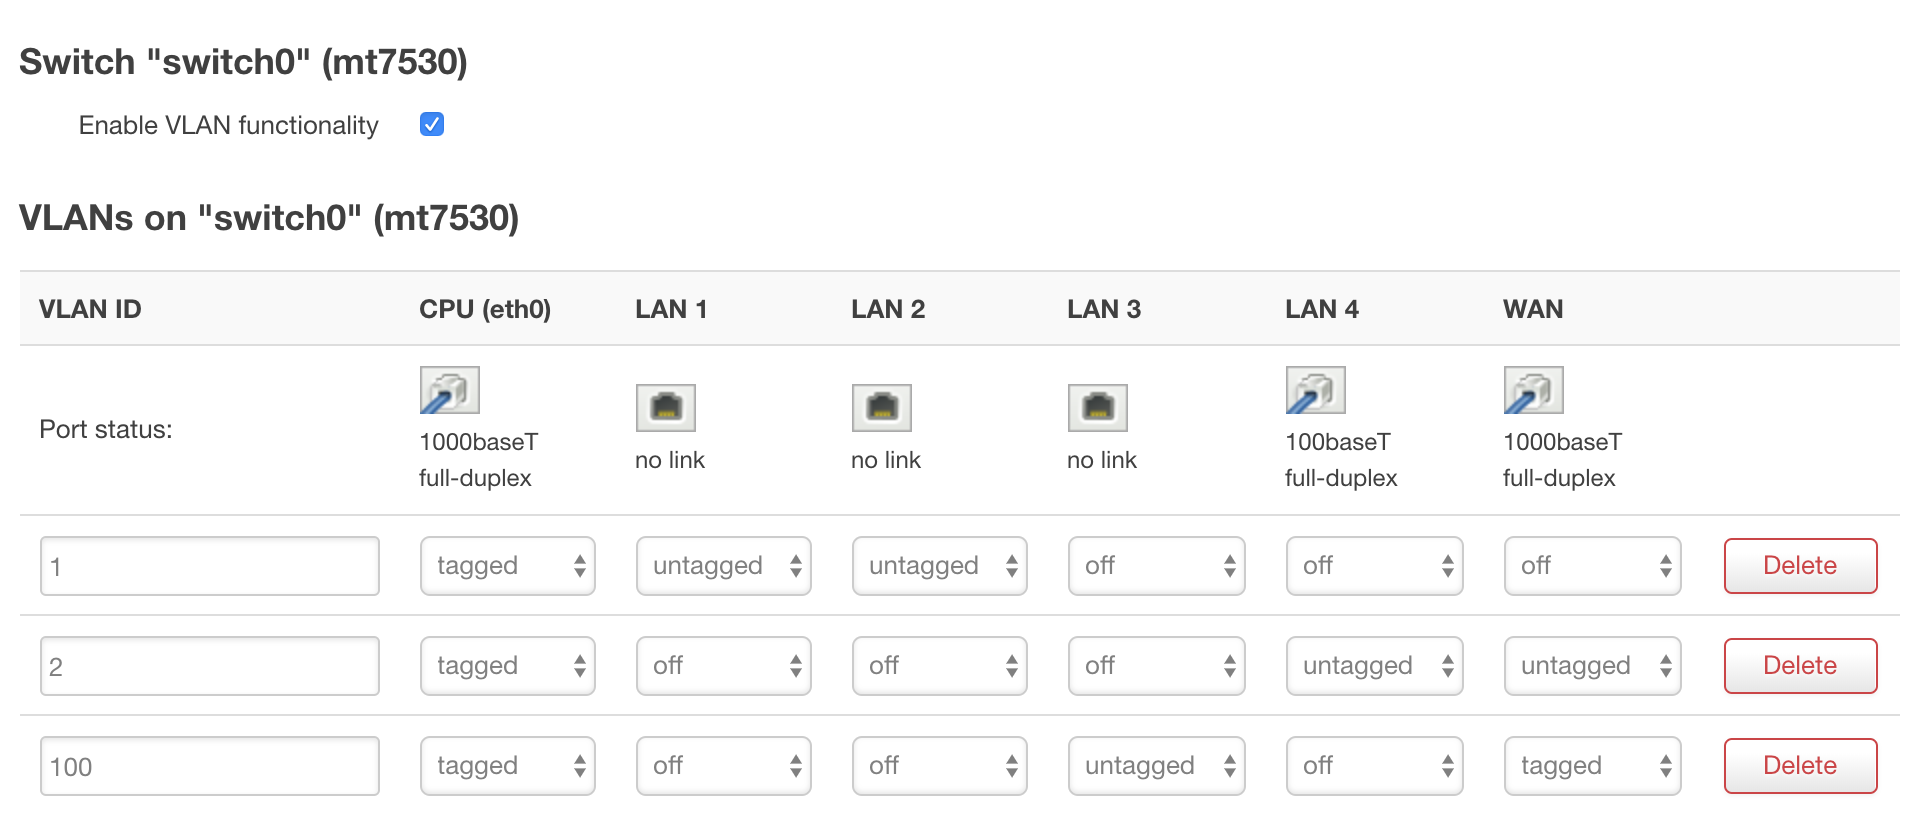Delete VLAN 1 row
This screenshot has width=1906, height=826.
tap(1800, 566)
